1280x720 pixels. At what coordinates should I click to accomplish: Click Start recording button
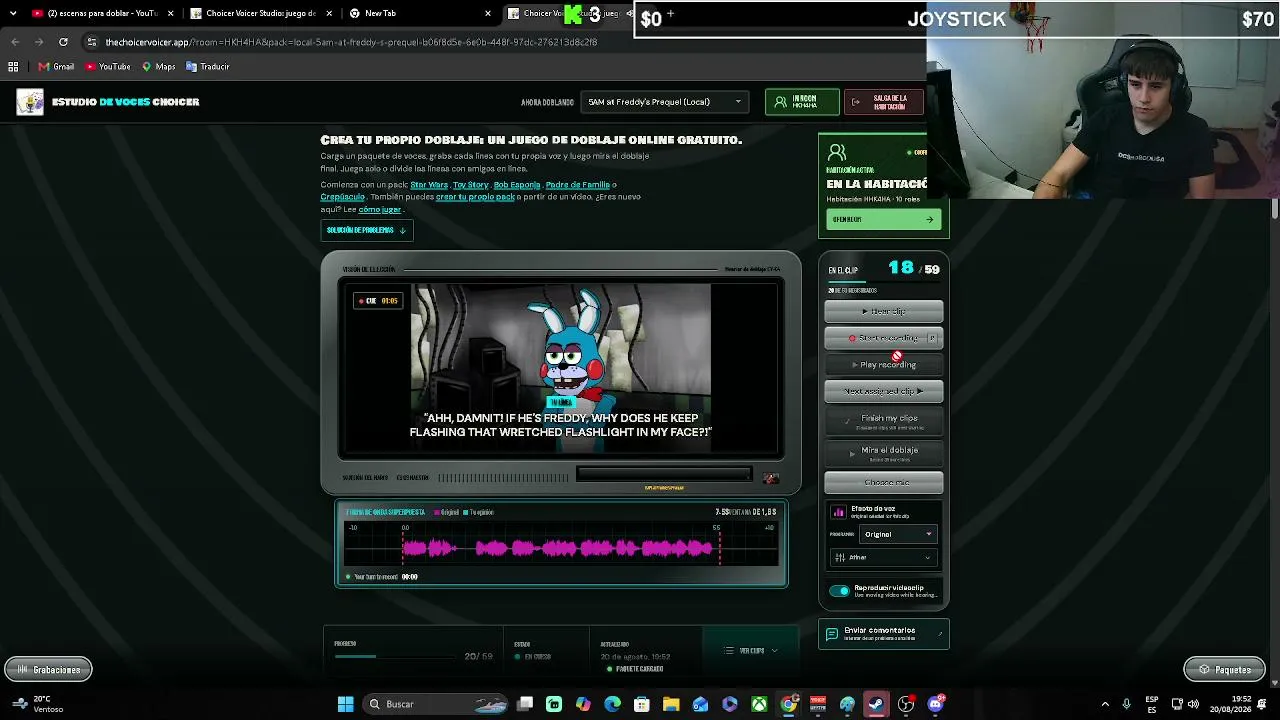tap(884, 338)
